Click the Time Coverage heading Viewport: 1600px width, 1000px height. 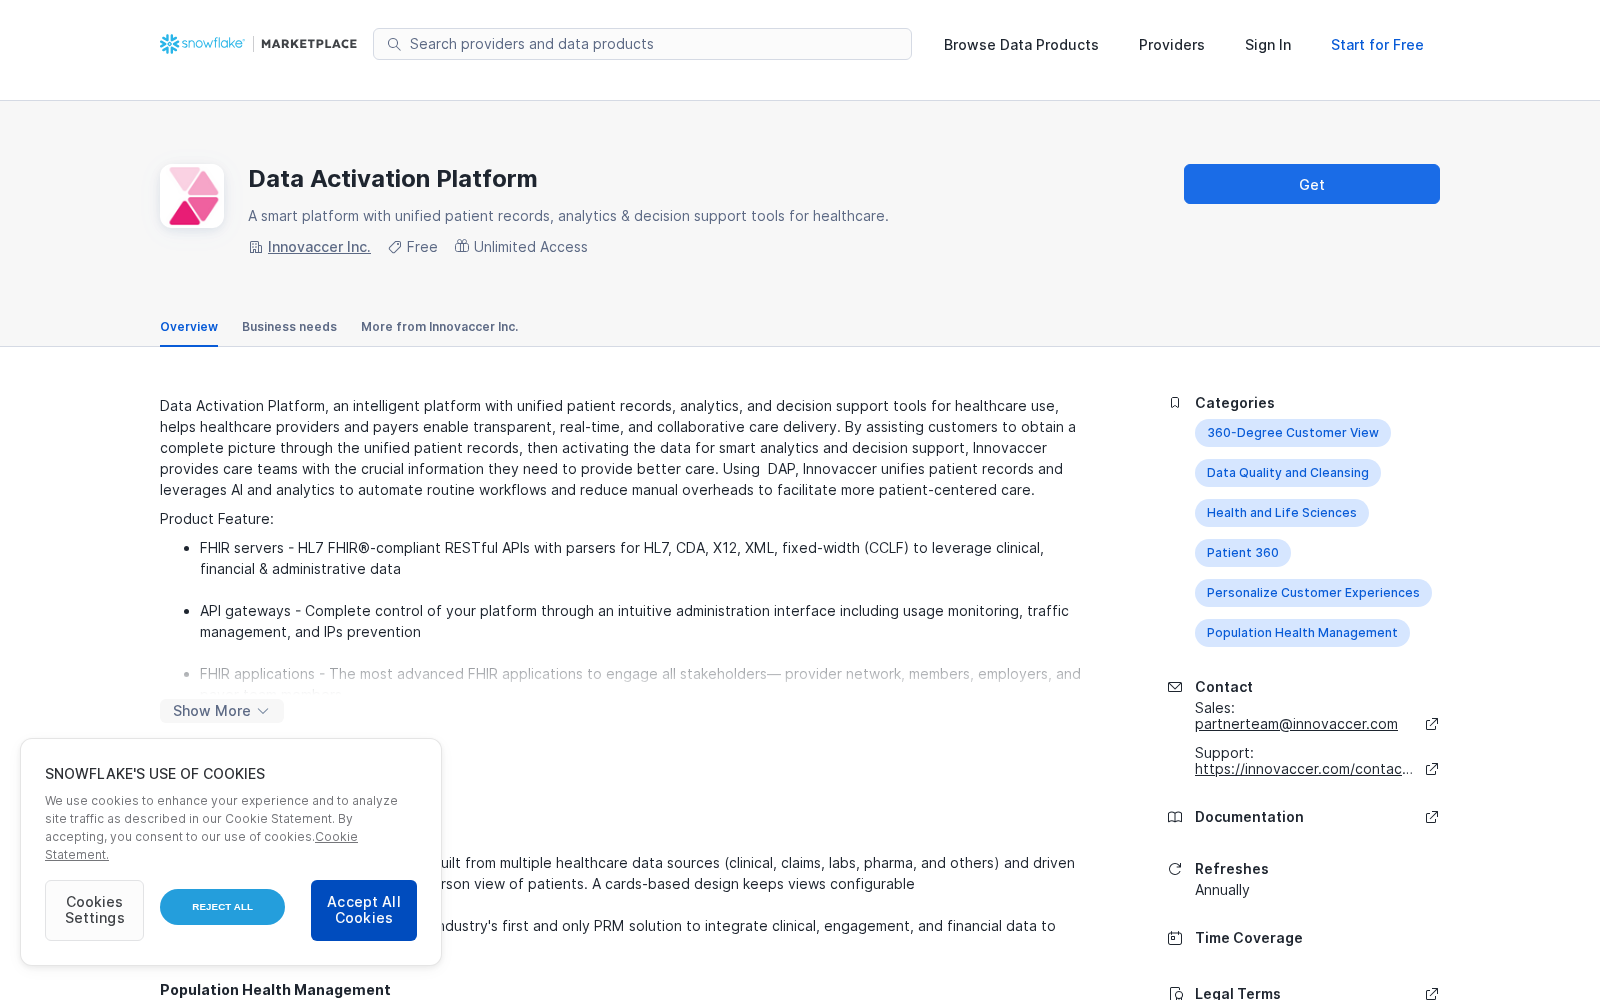[x=1249, y=938]
